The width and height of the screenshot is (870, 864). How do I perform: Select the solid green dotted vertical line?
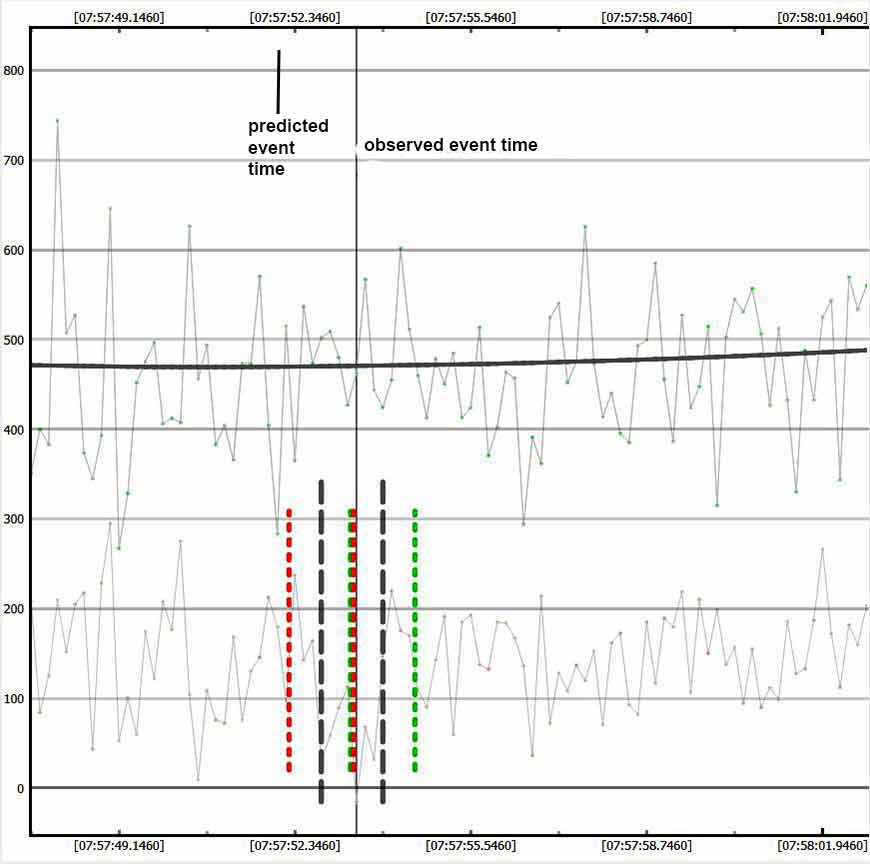point(415,640)
